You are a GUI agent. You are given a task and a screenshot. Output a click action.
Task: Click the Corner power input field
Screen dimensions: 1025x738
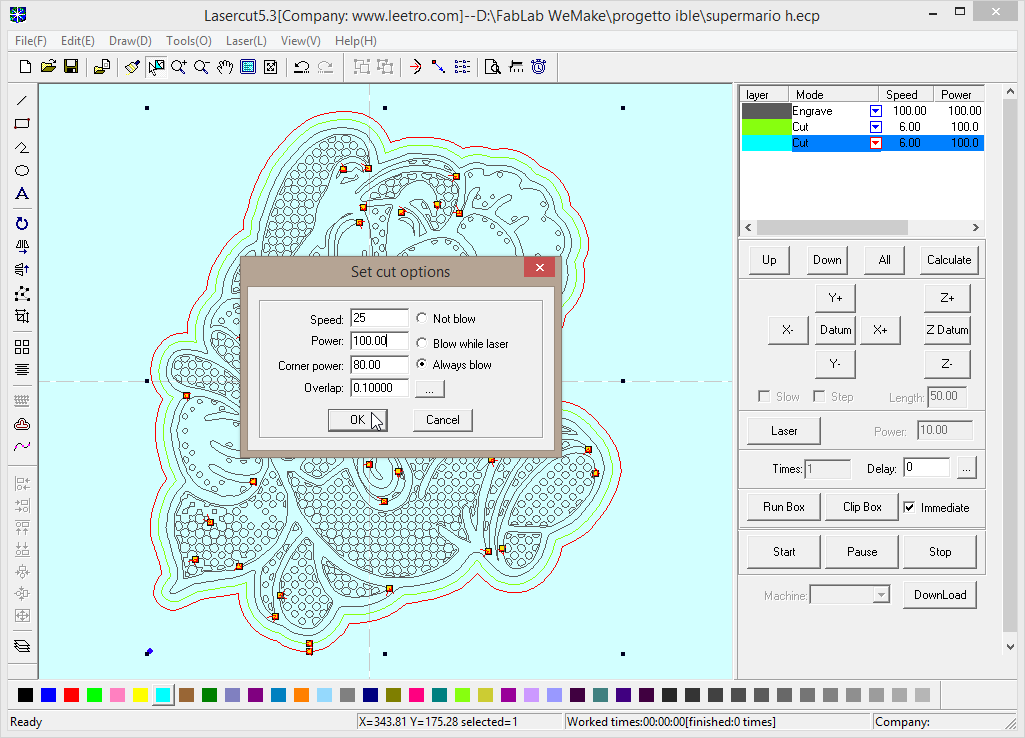(x=379, y=365)
